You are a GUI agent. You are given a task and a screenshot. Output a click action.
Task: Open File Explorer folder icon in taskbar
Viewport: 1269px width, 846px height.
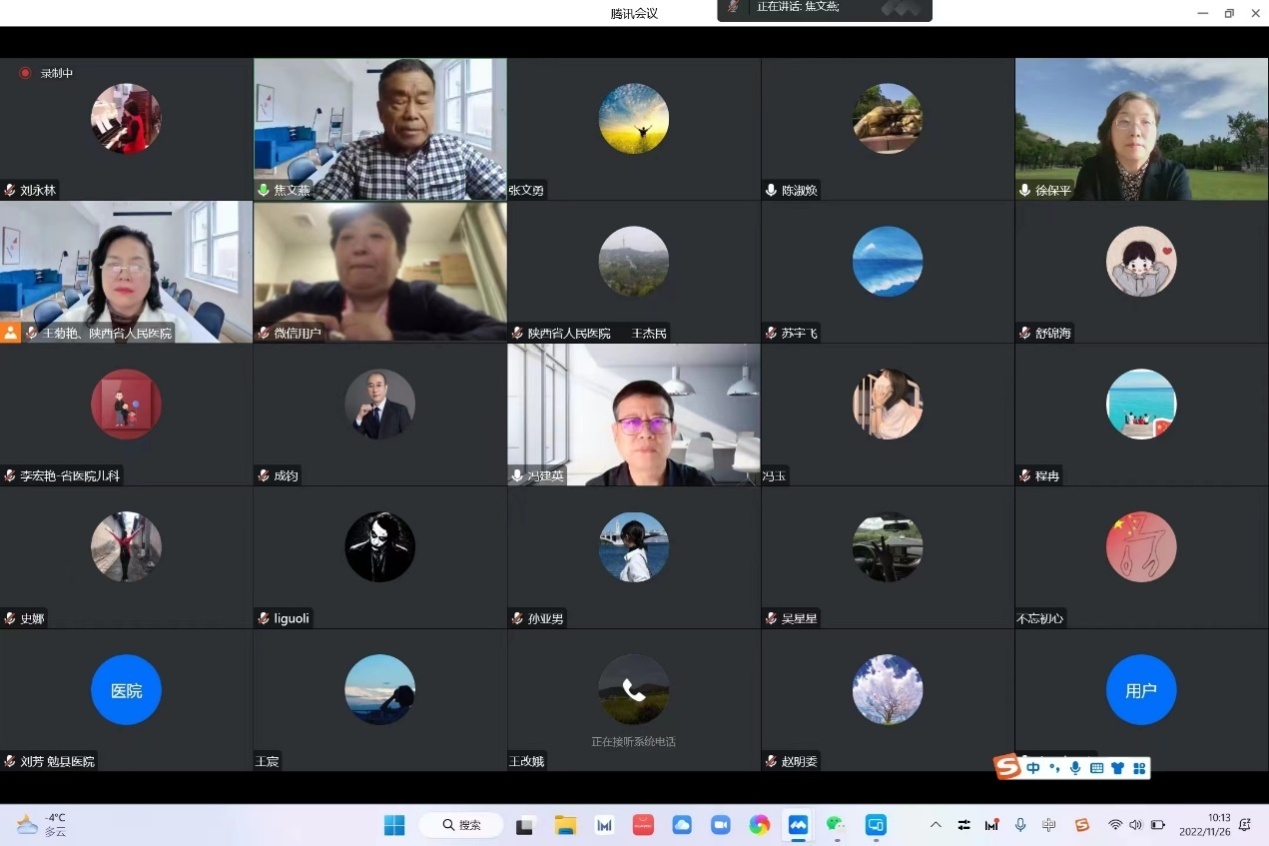click(x=566, y=825)
